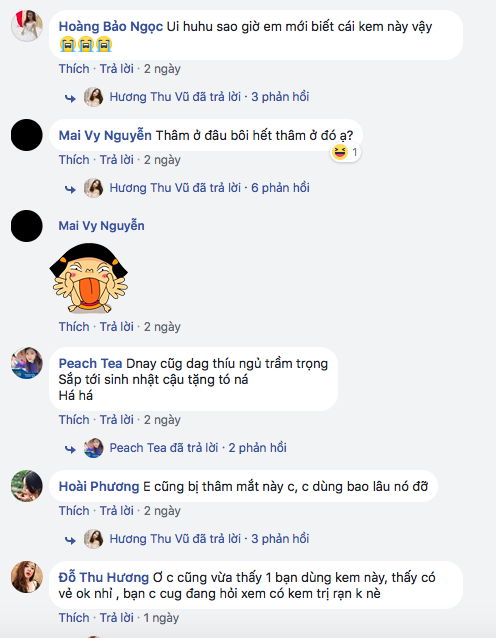Open Hoài Phương's profile picture

27,486
